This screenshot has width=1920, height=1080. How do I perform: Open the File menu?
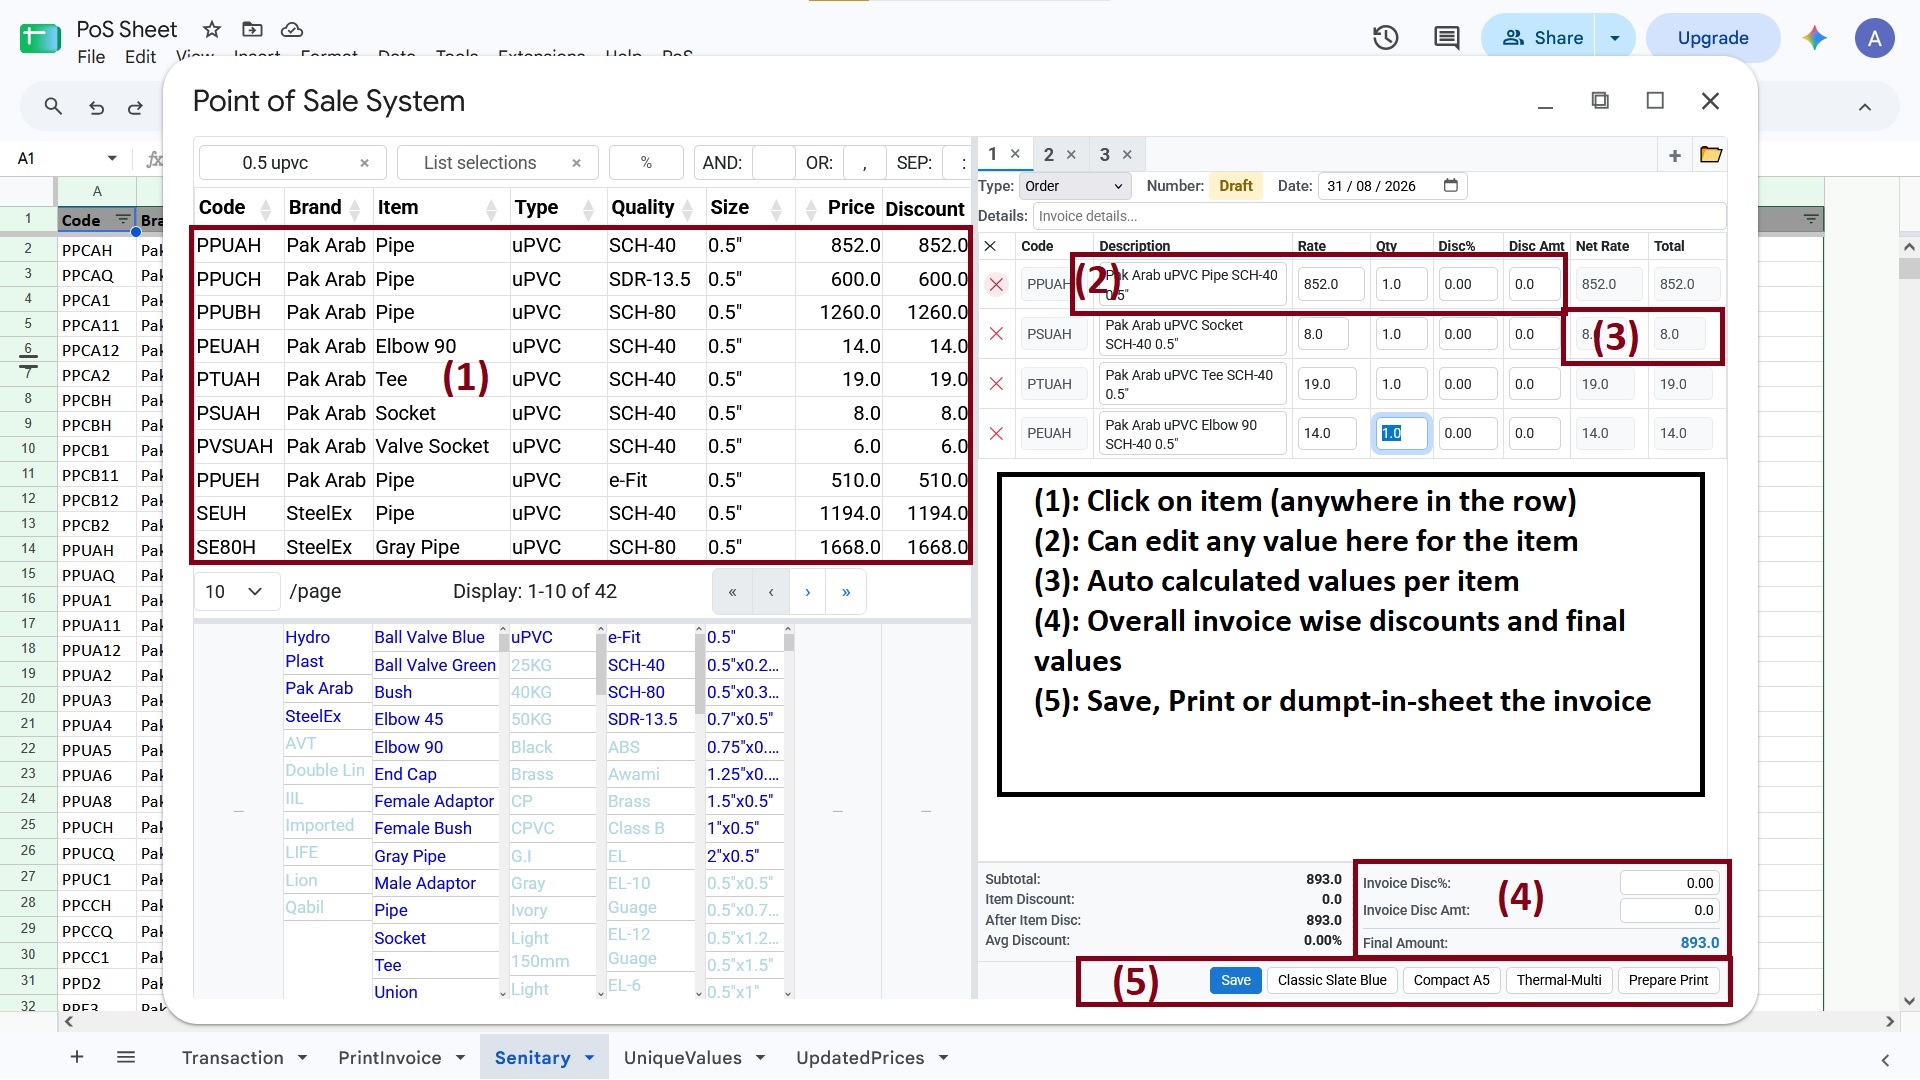coord(91,57)
